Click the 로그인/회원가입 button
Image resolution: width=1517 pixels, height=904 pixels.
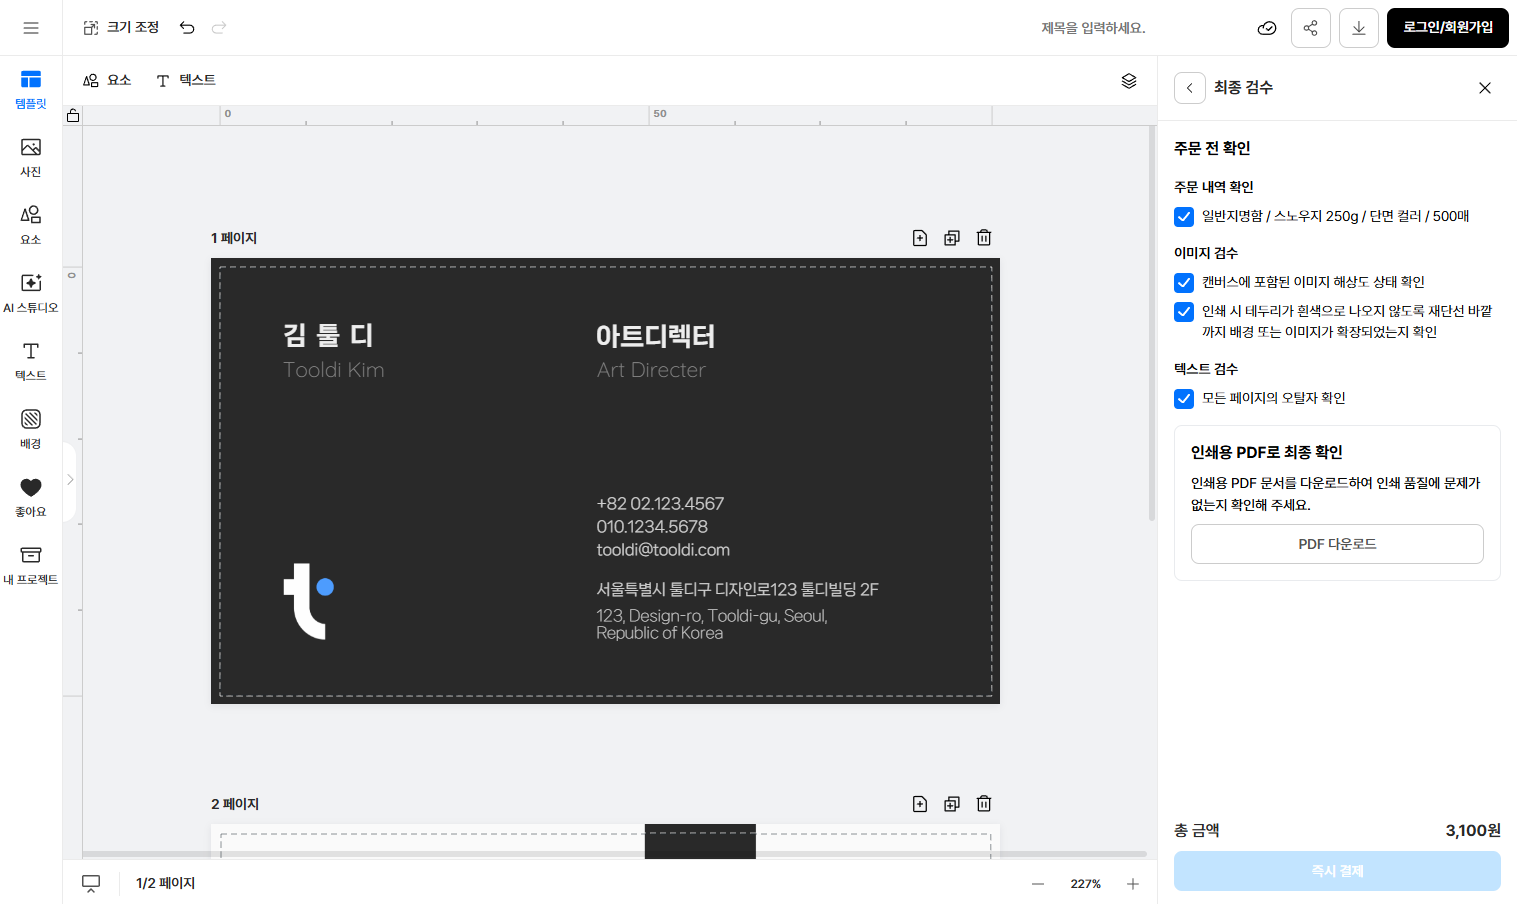pyautogui.click(x=1447, y=28)
